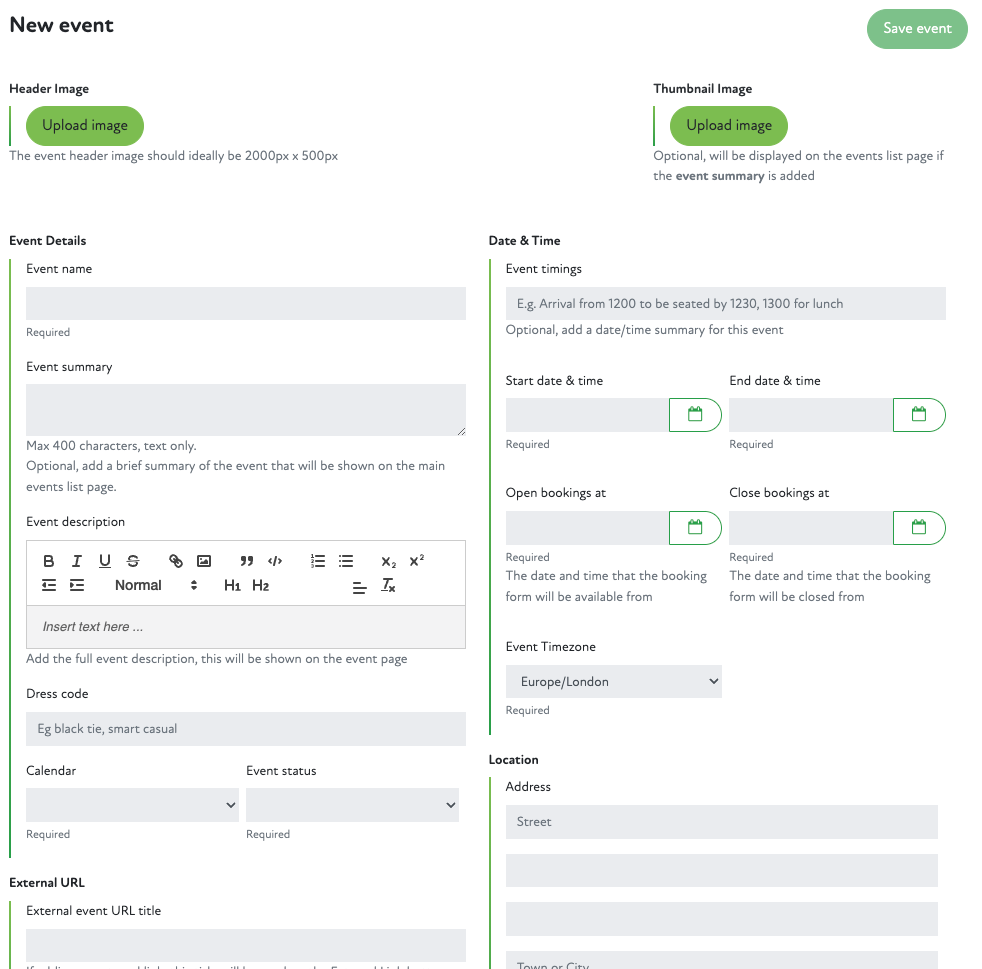Apply italic formatting in the editor

click(77, 561)
